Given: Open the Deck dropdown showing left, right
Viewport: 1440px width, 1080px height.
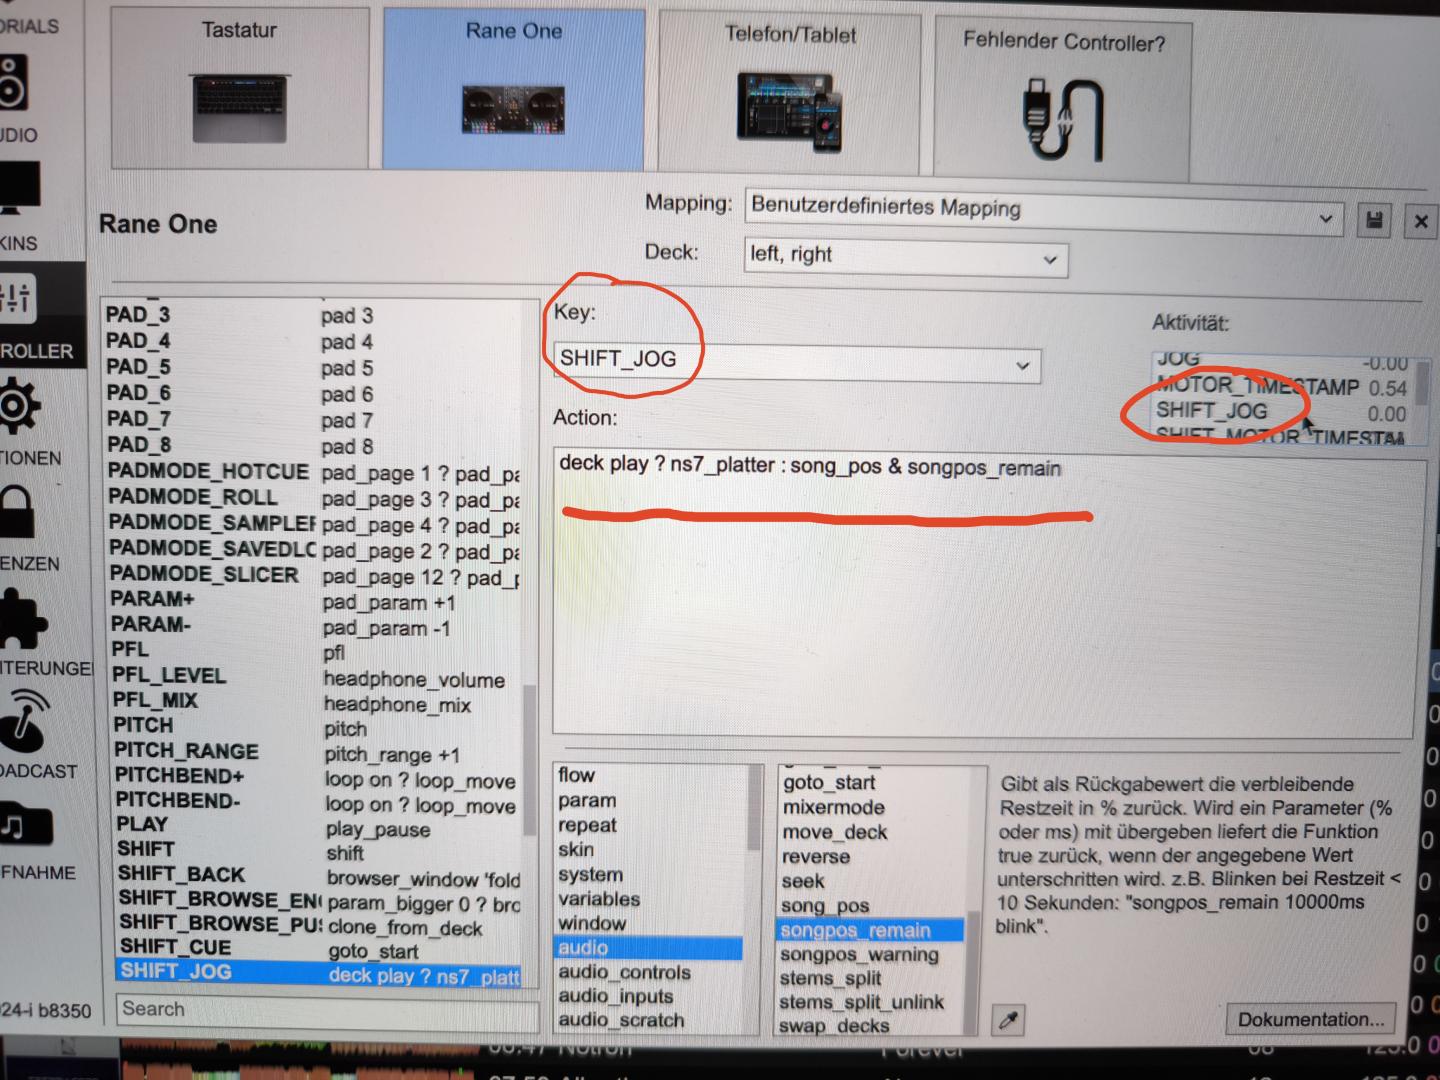Looking at the screenshot, I should 906,257.
